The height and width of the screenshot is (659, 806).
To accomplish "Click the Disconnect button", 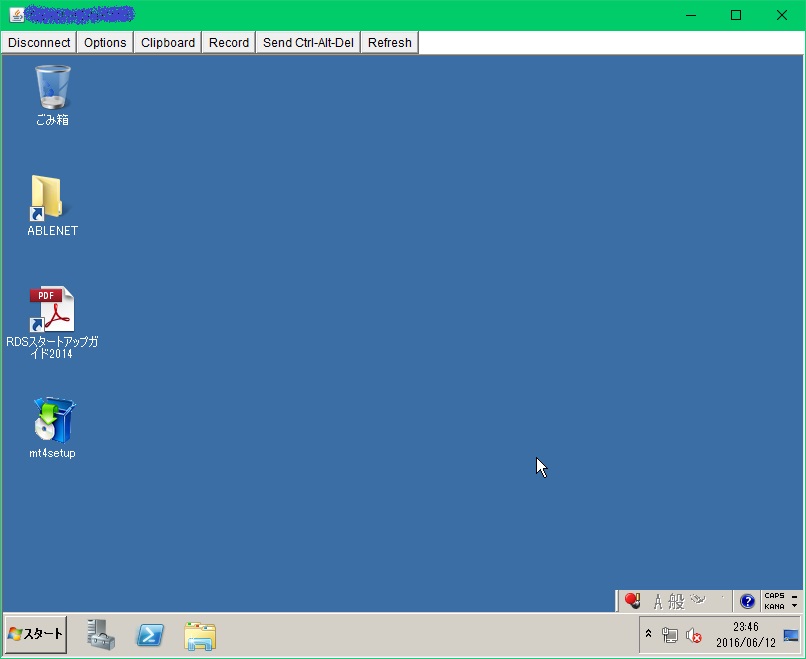I will click(x=39, y=43).
